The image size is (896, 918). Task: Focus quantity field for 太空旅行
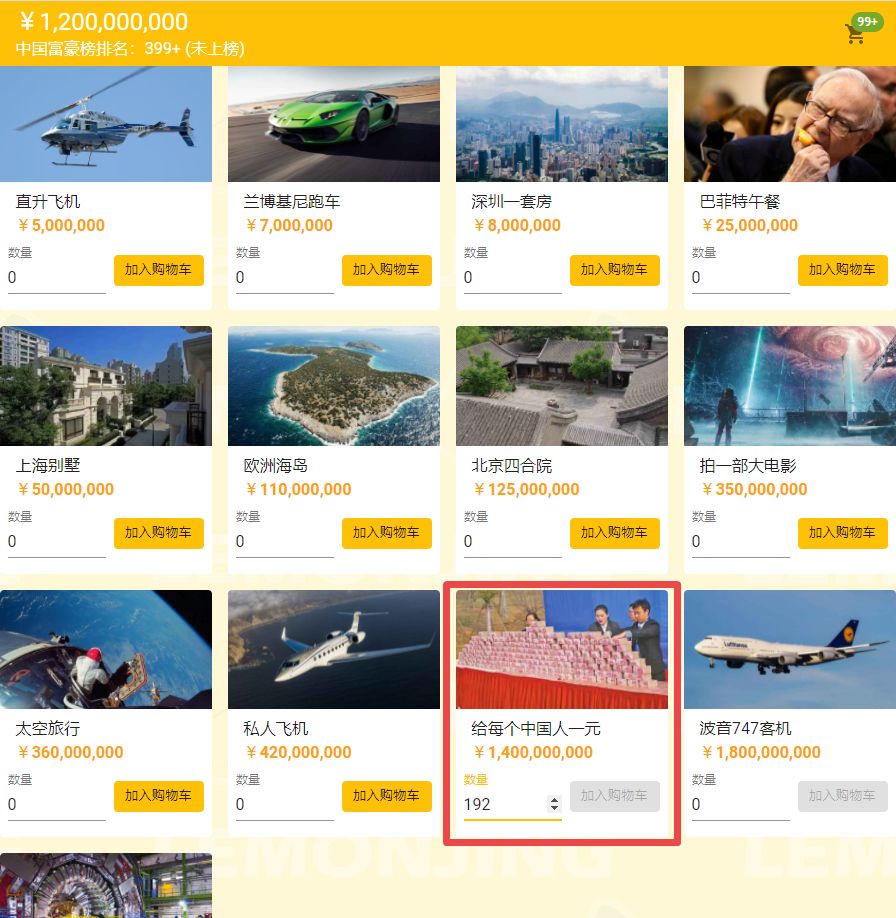click(x=56, y=804)
